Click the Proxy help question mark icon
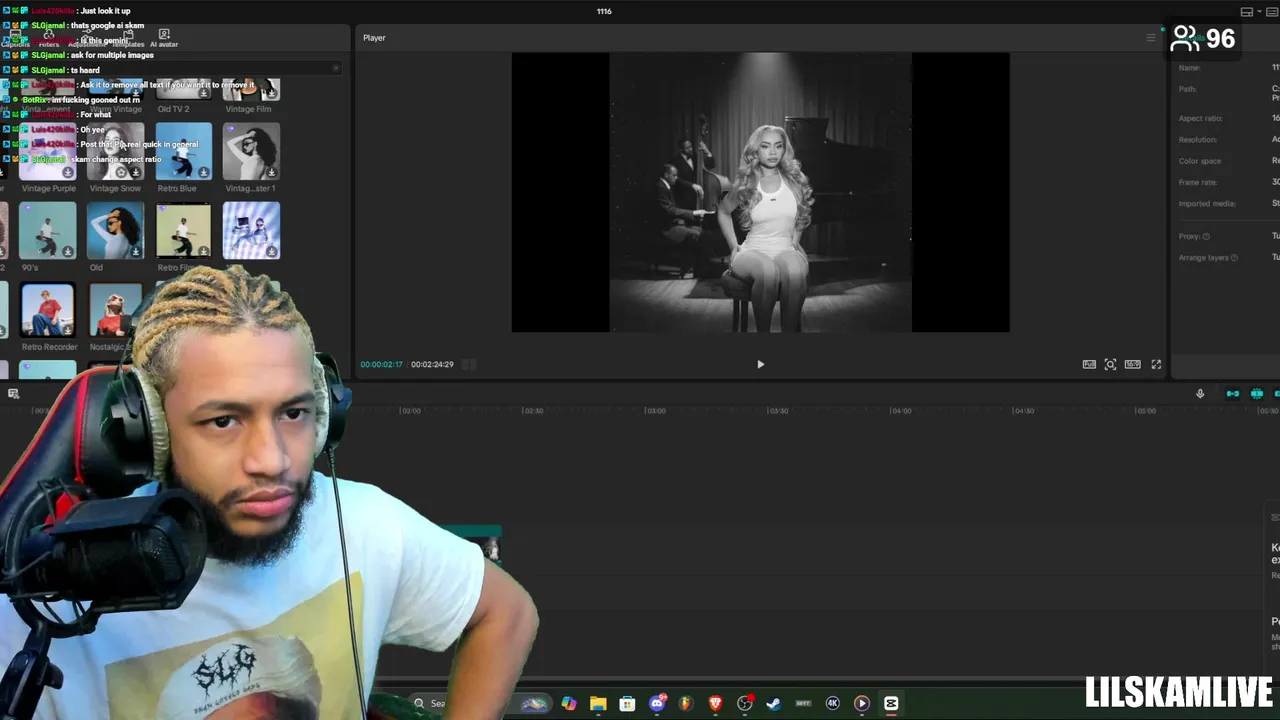 coord(1206,237)
